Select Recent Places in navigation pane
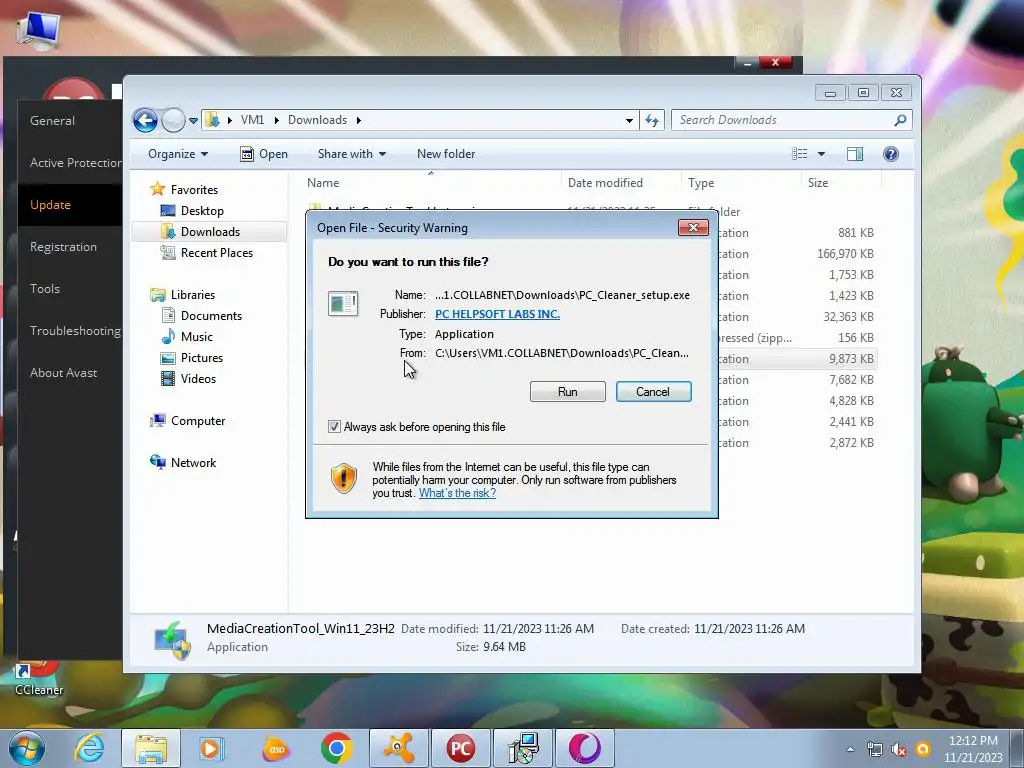Image resolution: width=1024 pixels, height=768 pixels. click(x=216, y=253)
